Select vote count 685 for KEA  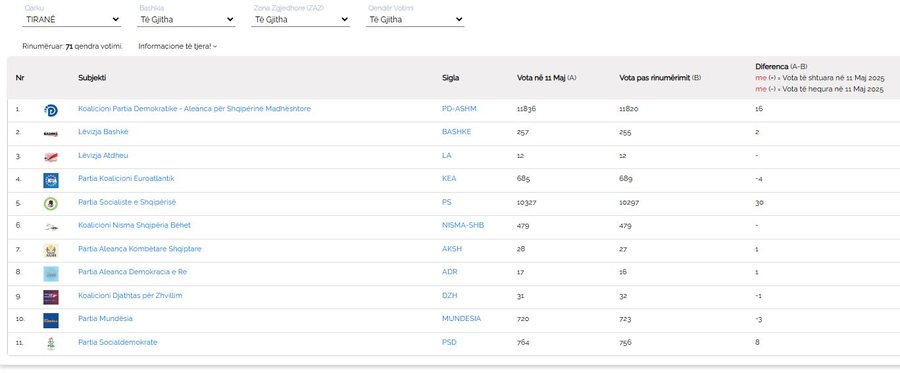pyautogui.click(x=523, y=179)
